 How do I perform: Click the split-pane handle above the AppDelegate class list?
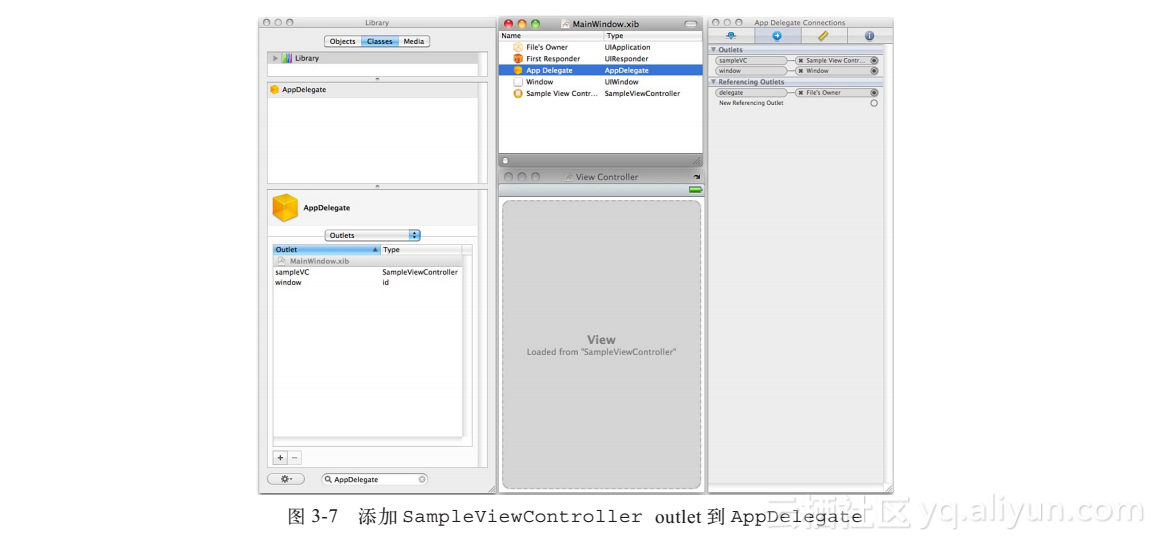[377, 78]
